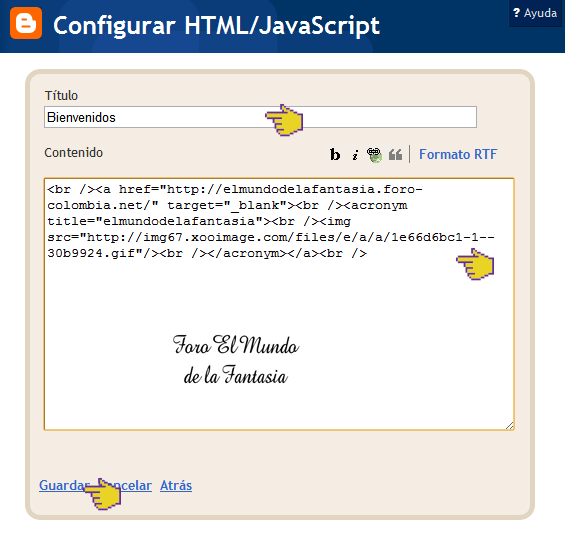Click the Contenido label
The image size is (565, 553).
point(74,152)
